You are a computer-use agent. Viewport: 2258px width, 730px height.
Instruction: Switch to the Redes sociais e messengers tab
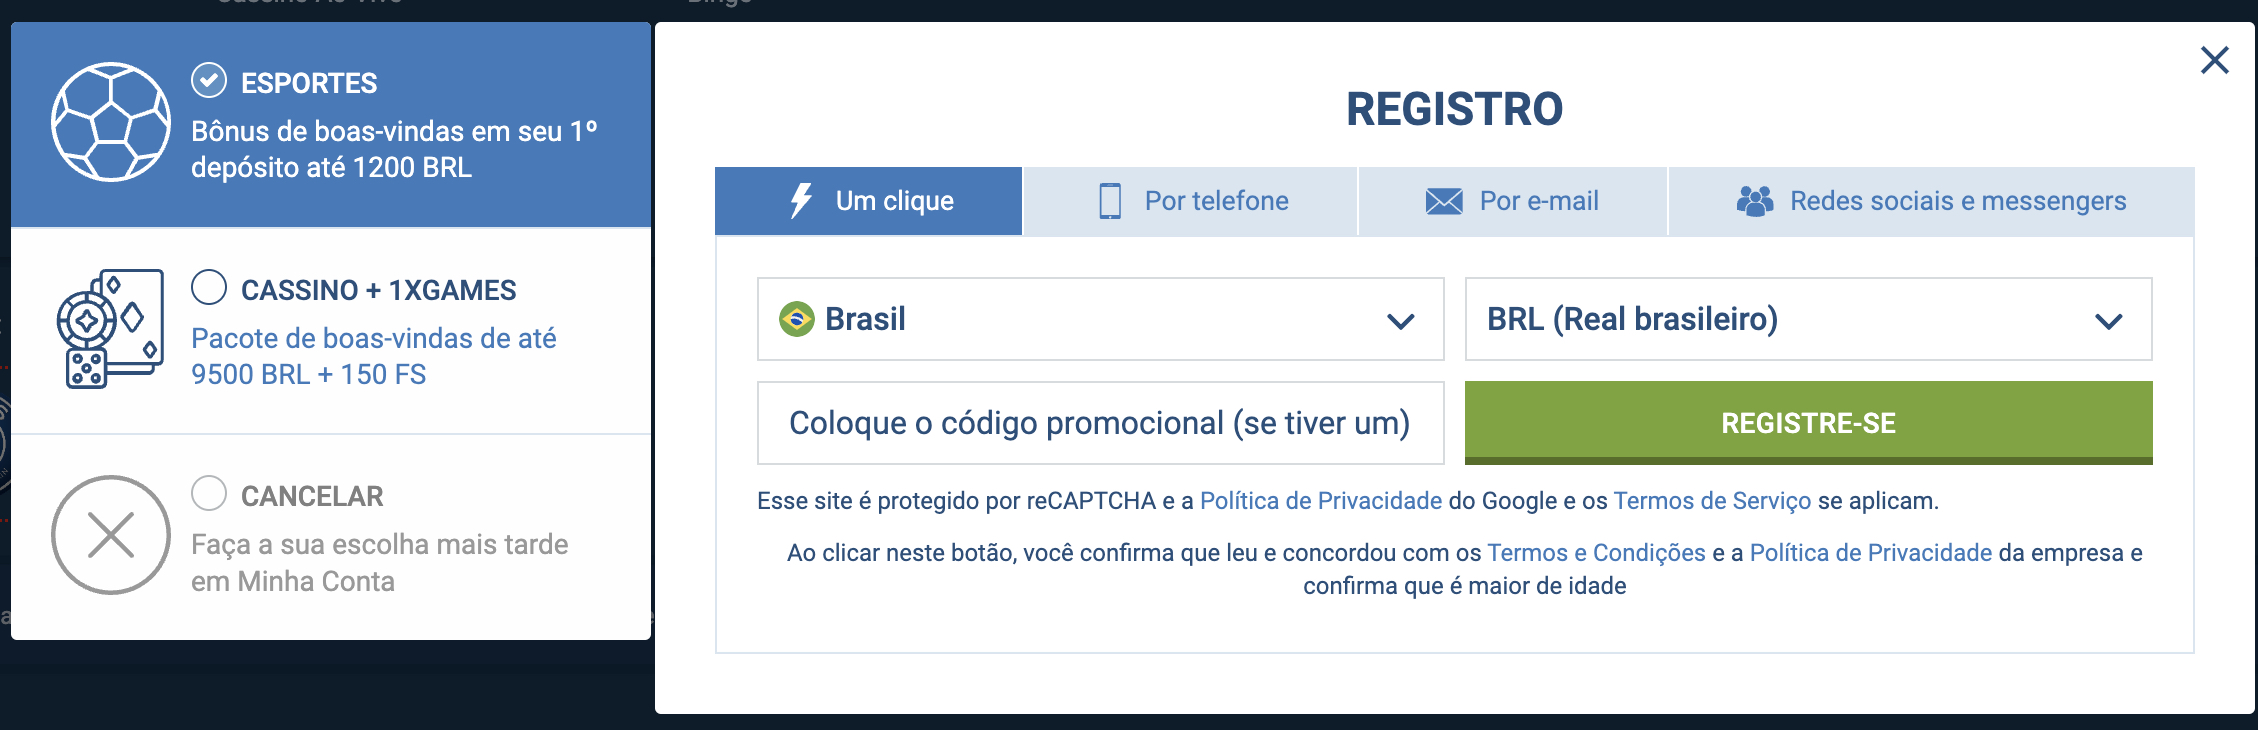tap(1931, 201)
